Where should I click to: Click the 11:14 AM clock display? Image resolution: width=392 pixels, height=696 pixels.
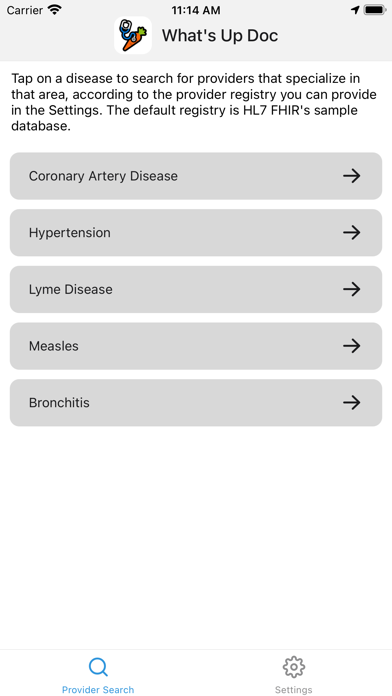pos(196,10)
